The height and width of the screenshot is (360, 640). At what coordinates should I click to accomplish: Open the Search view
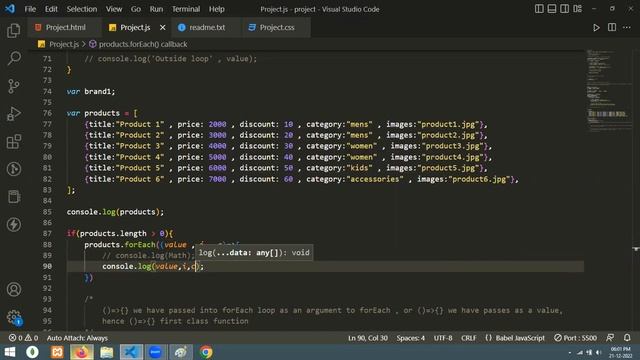coord(13,58)
